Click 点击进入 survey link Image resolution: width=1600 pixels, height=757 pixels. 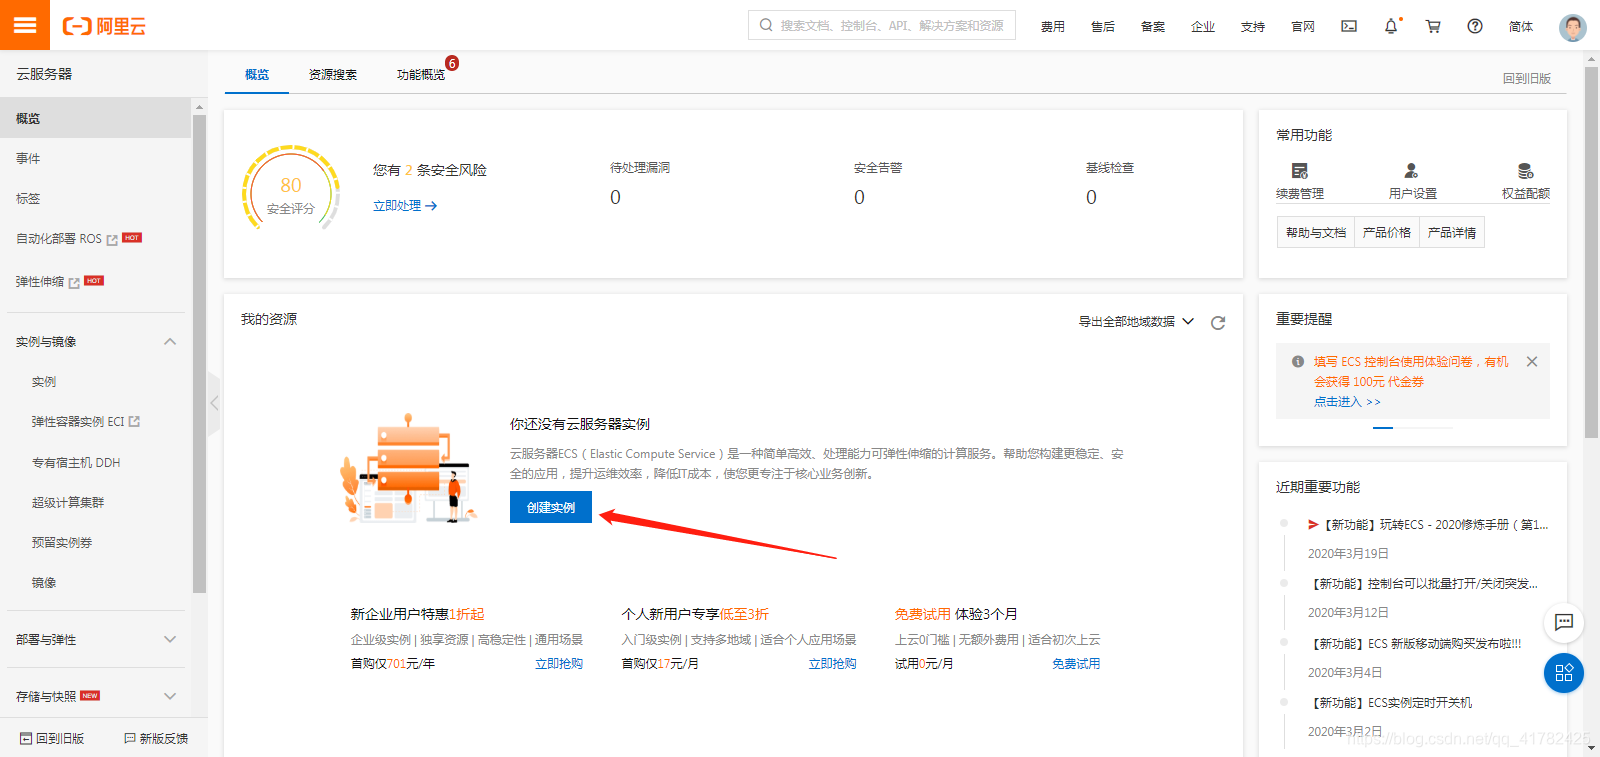[x=1347, y=402]
